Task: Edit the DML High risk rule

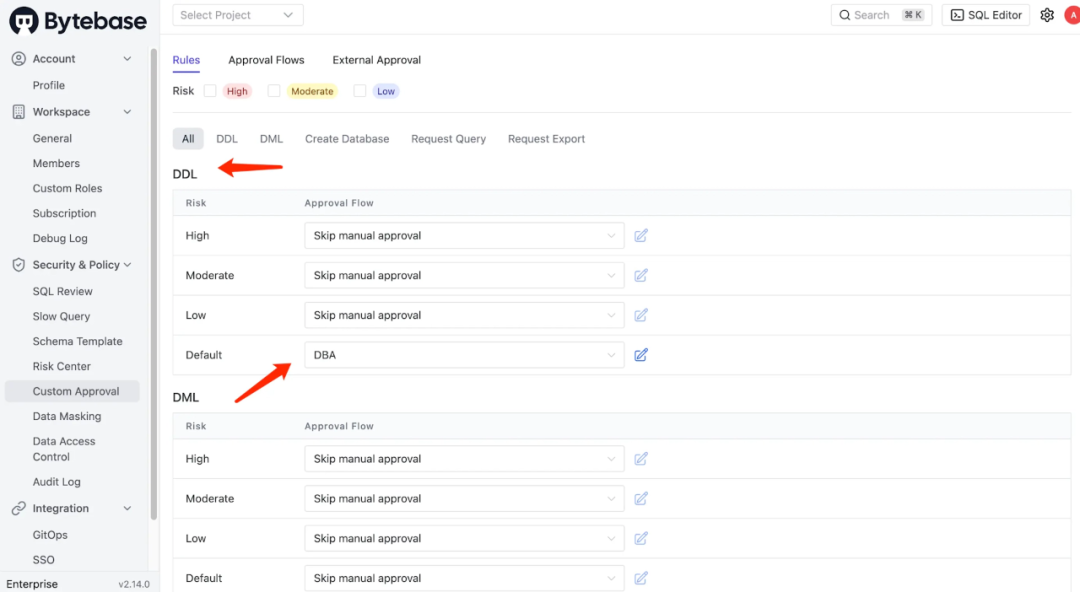Action: point(641,459)
